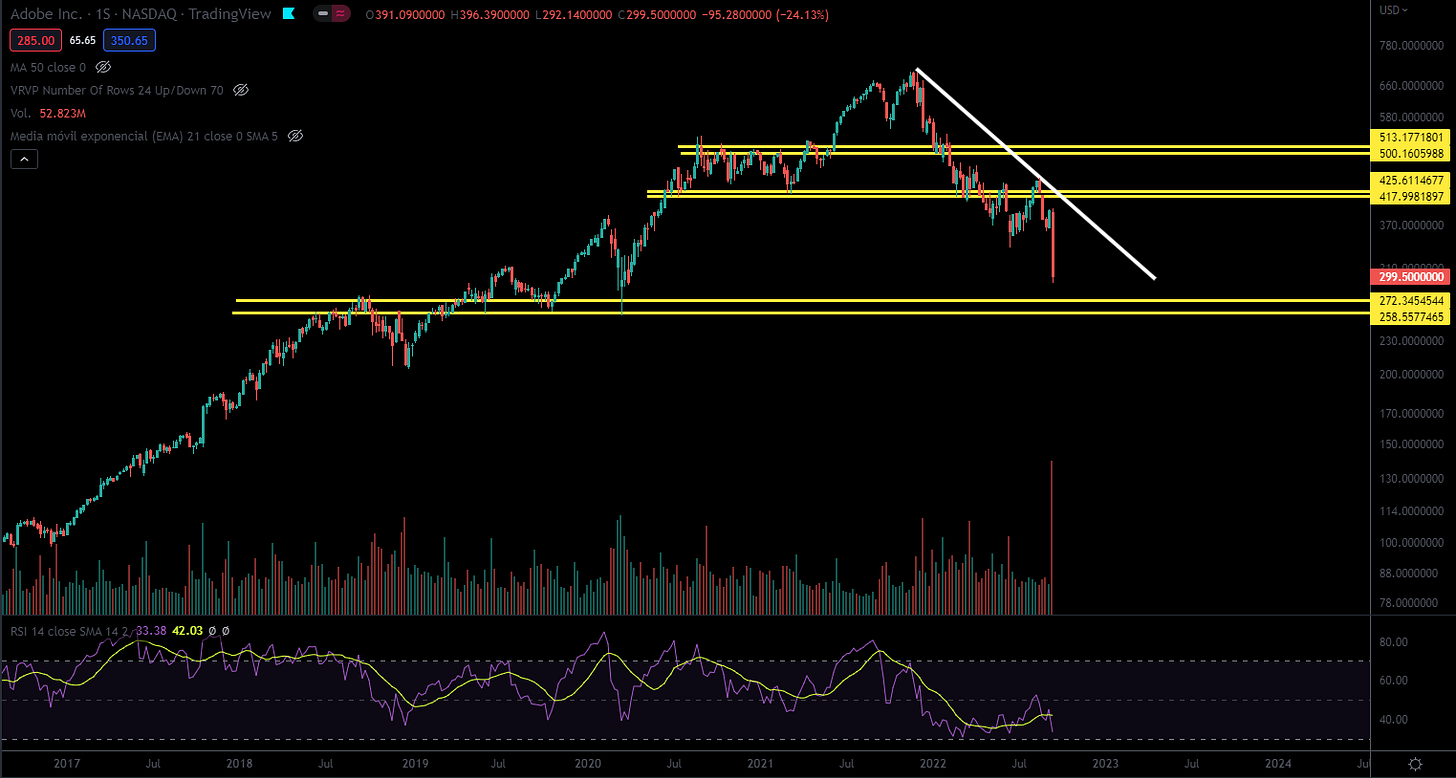Collapse the indicator legend with the chevron button
This screenshot has width=1456, height=778.
25,158
